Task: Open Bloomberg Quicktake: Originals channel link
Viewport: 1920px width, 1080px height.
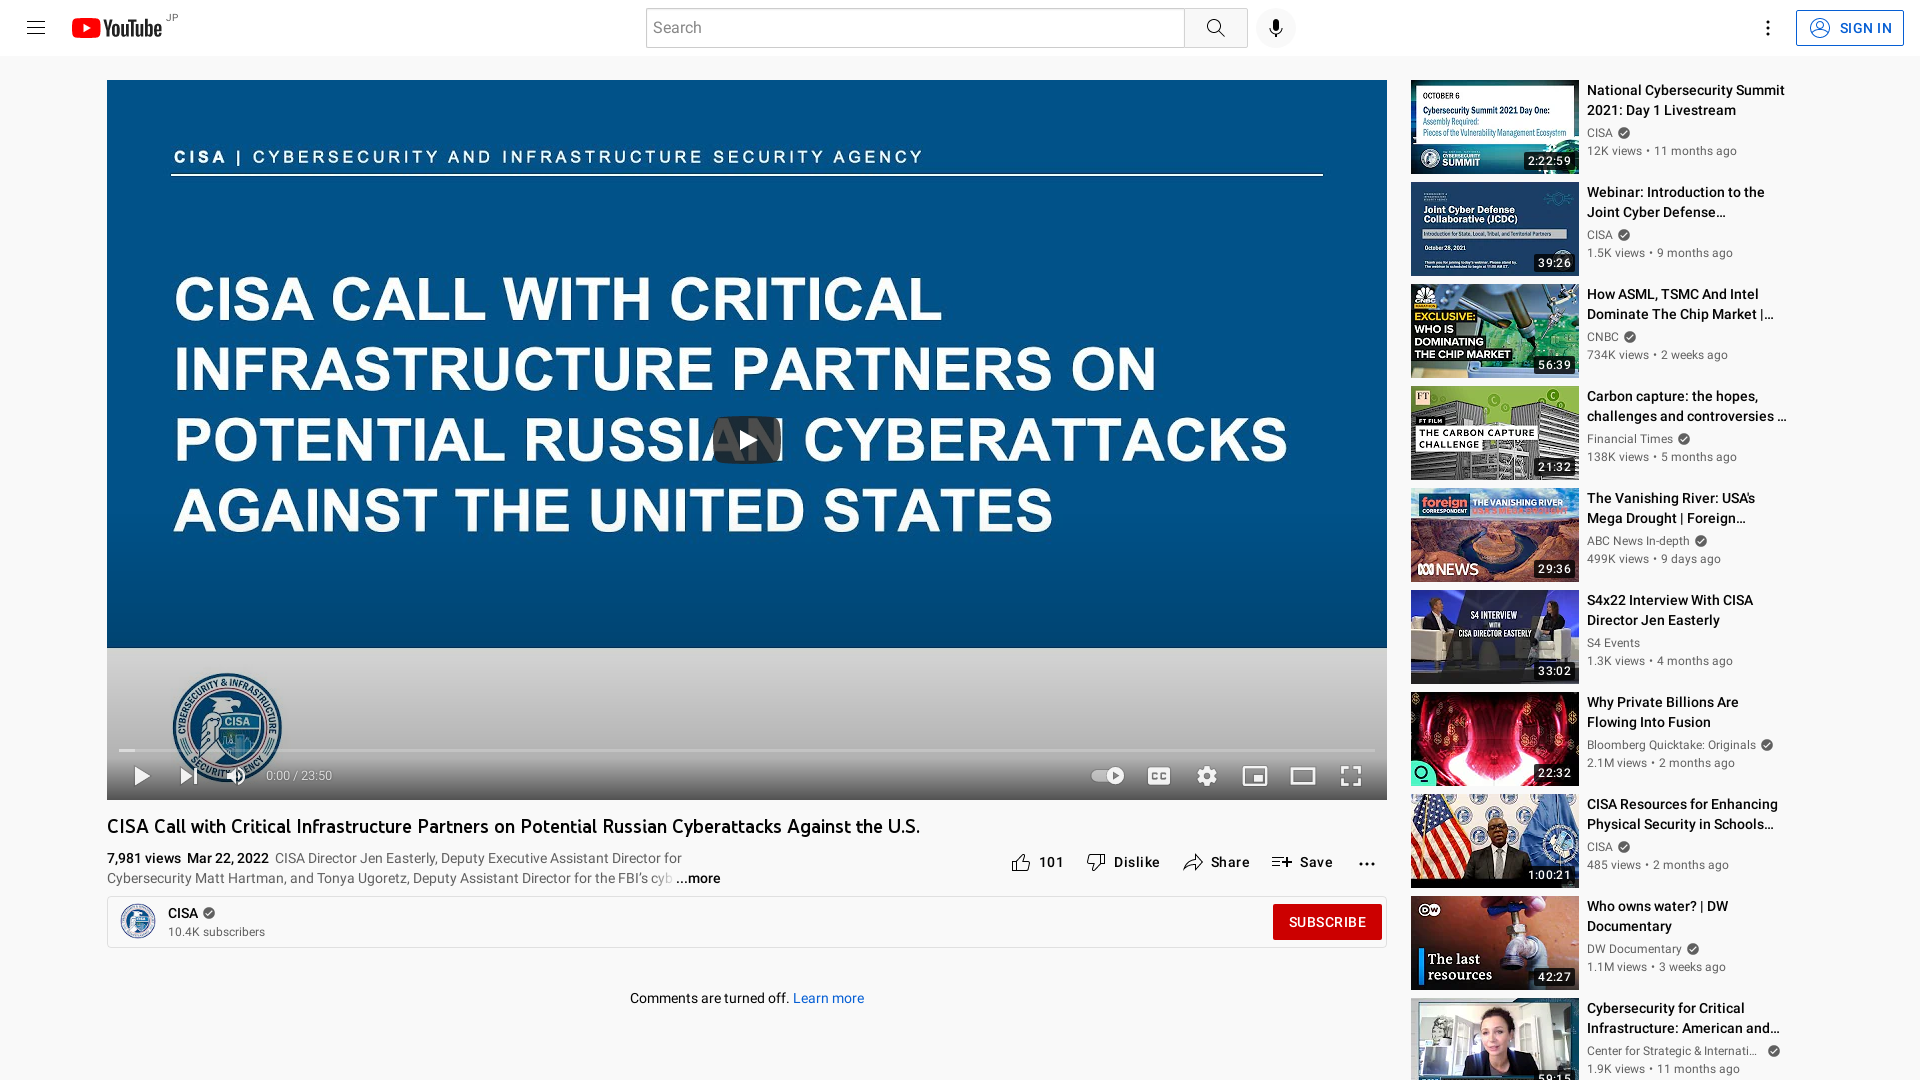Action: click(1671, 746)
